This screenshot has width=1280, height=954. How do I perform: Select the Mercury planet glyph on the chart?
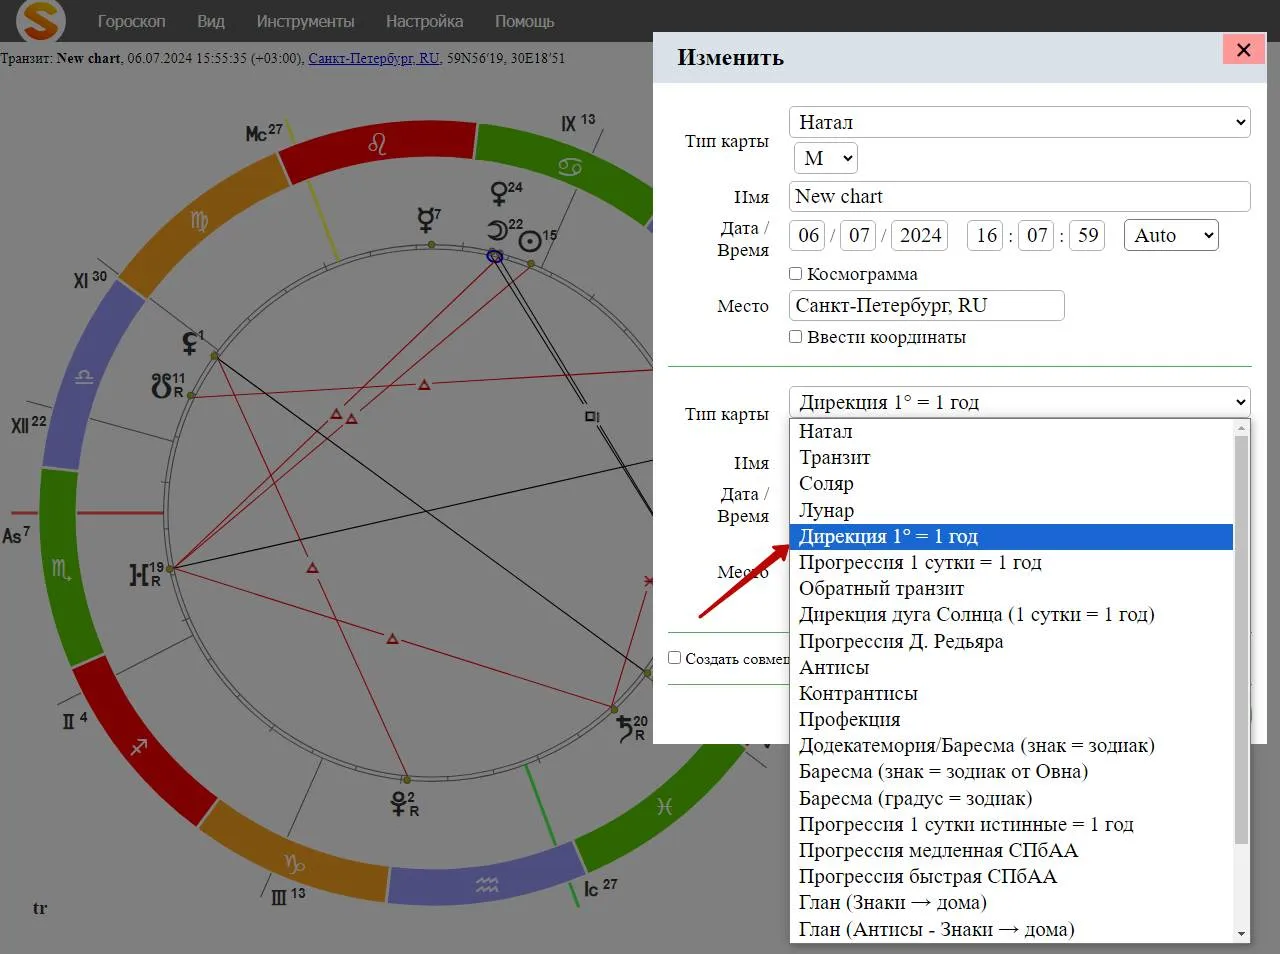pos(428,220)
